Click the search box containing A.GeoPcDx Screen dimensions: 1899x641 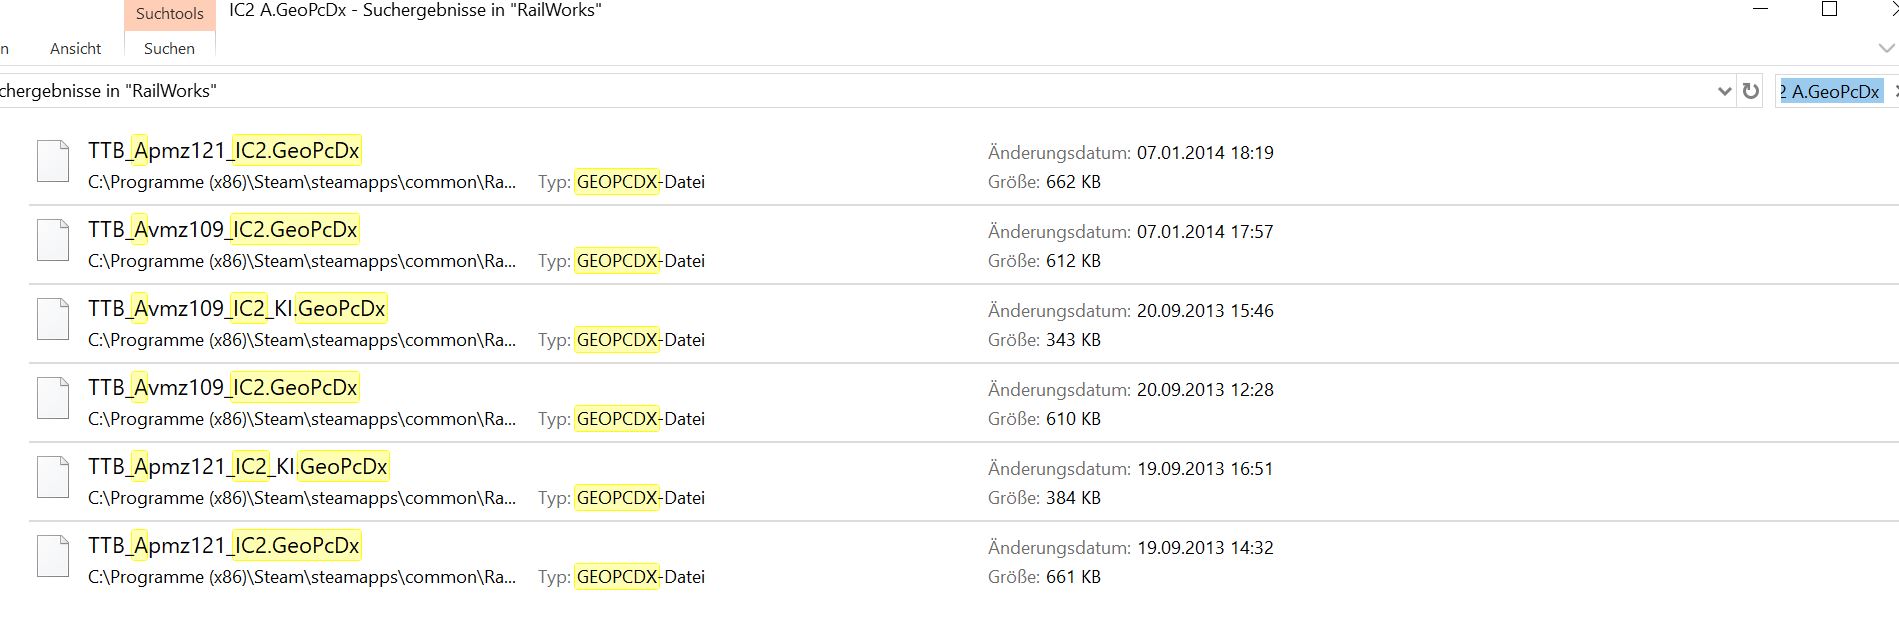tap(1832, 91)
